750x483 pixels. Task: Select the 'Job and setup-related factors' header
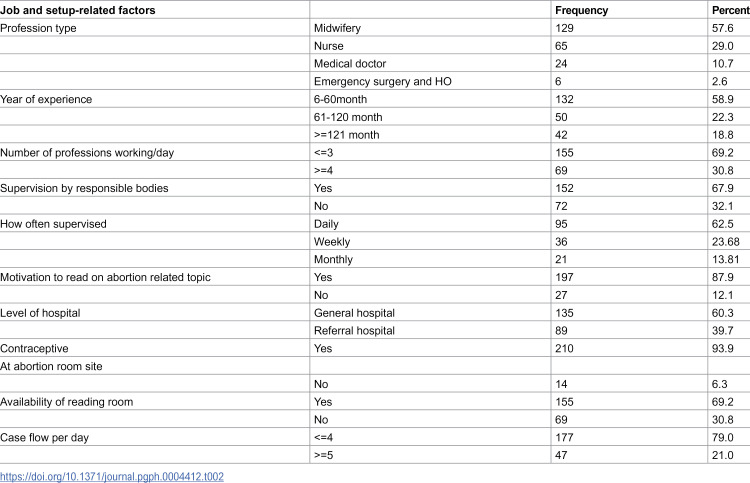click(78, 11)
